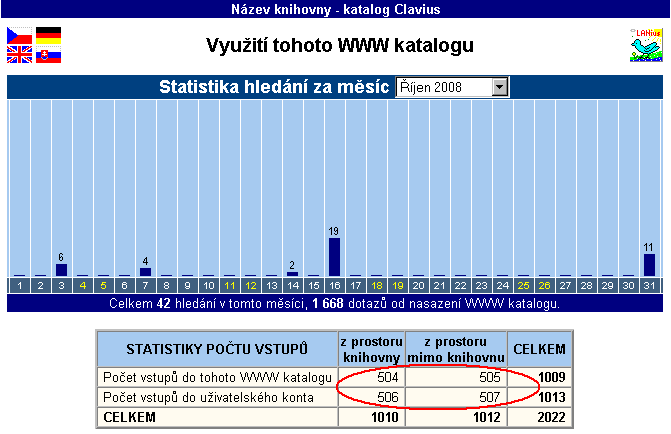
Task: Click the 'z prostoru mimo knihovnu' column header
Action: [456, 349]
